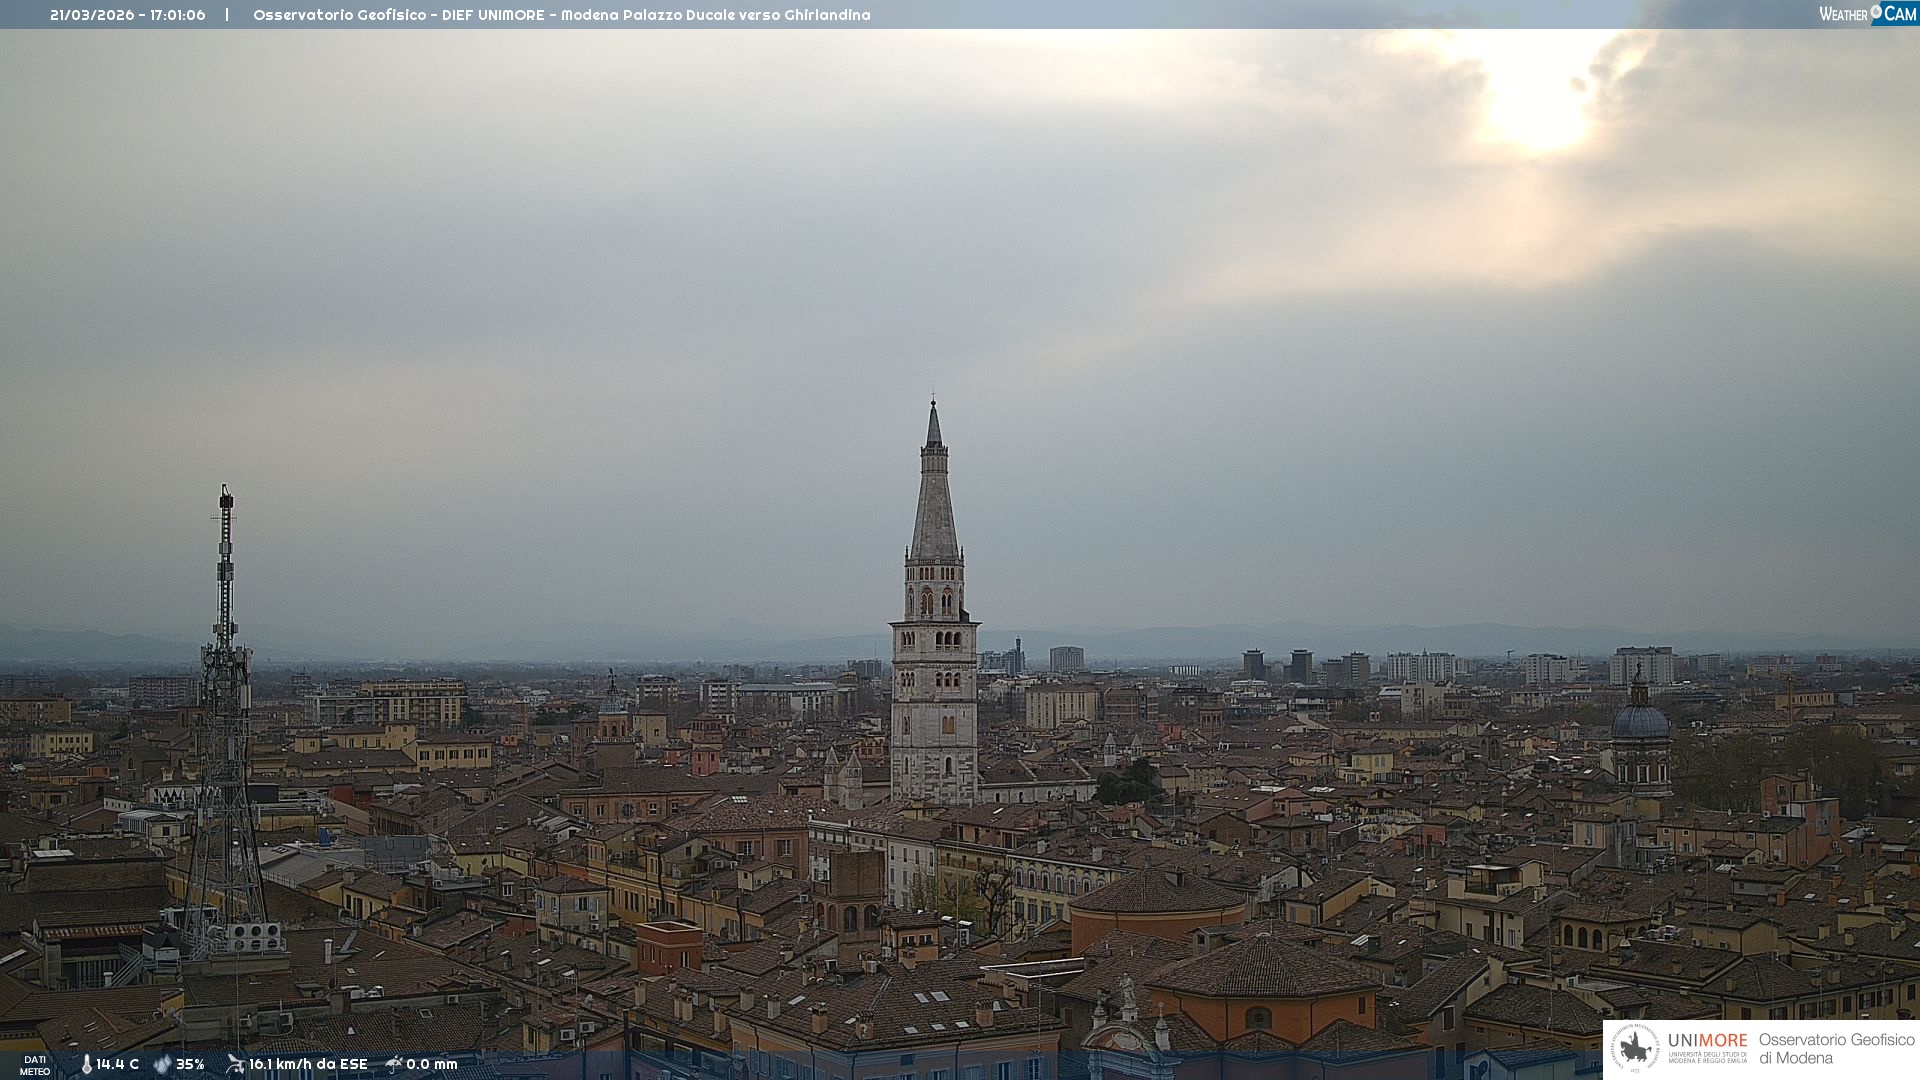Click the Osservatorio Geofisico camera title text

pyautogui.click(x=561, y=15)
